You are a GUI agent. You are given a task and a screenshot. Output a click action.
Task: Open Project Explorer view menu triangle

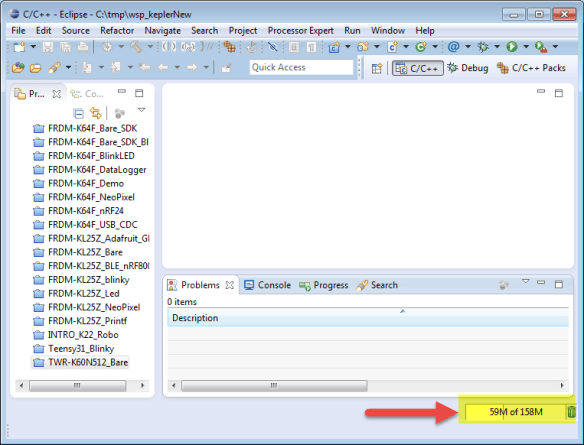tap(142, 110)
